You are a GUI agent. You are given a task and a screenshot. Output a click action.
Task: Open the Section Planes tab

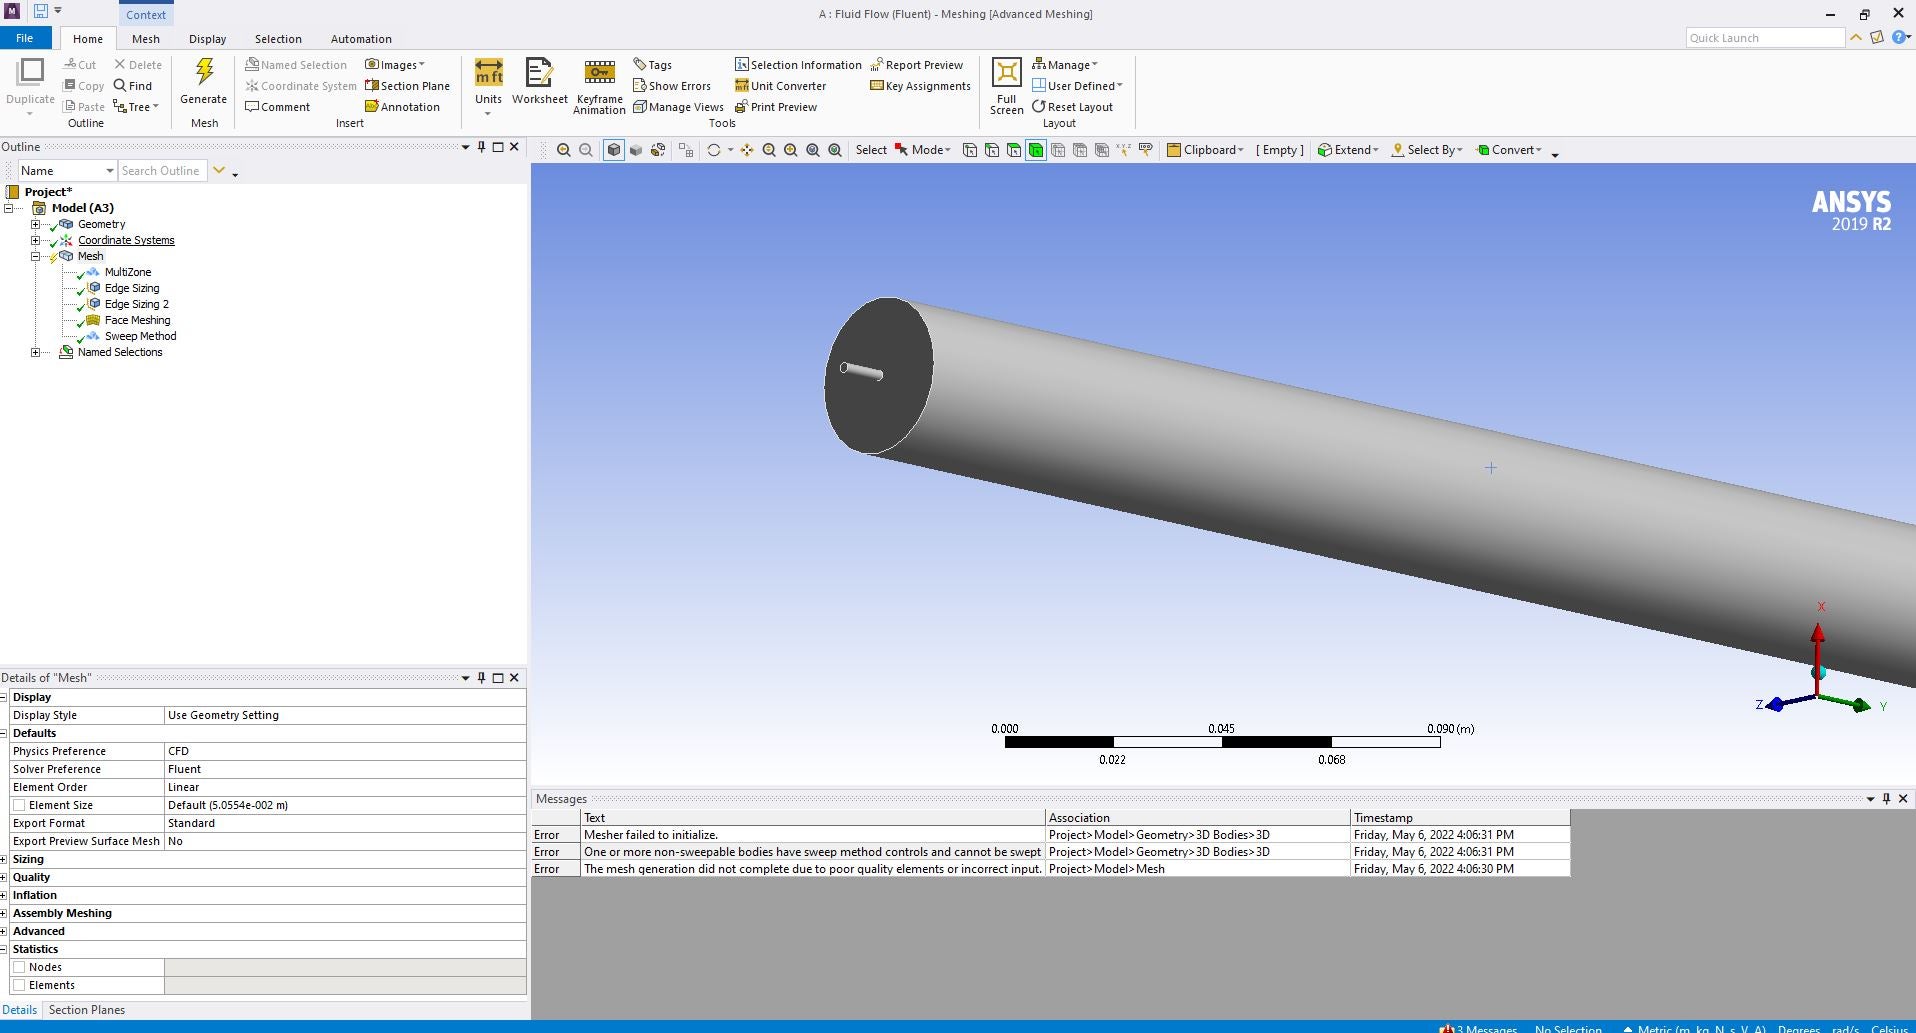click(87, 1010)
